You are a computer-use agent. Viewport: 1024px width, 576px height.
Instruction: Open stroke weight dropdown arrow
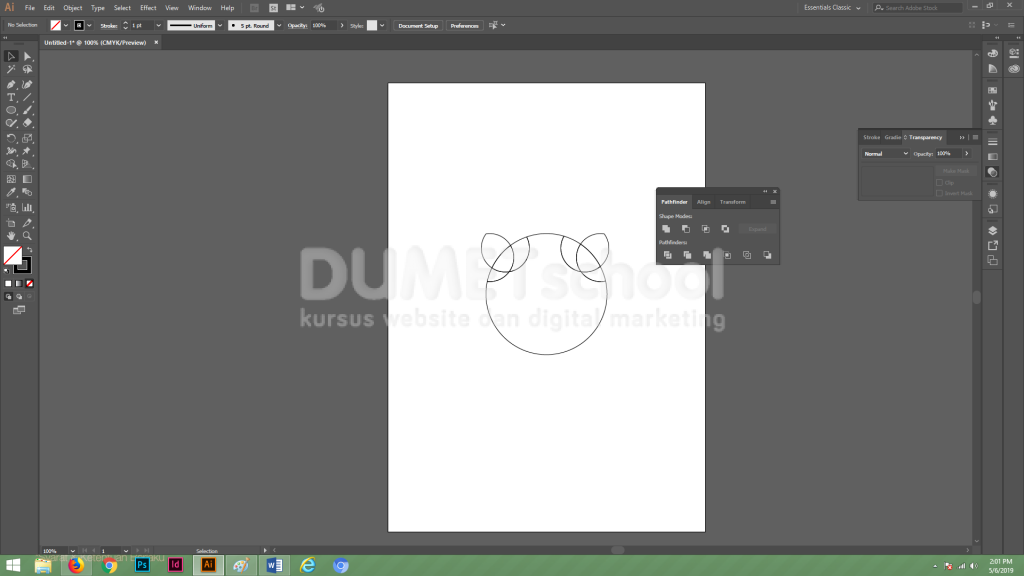[x=158, y=25]
